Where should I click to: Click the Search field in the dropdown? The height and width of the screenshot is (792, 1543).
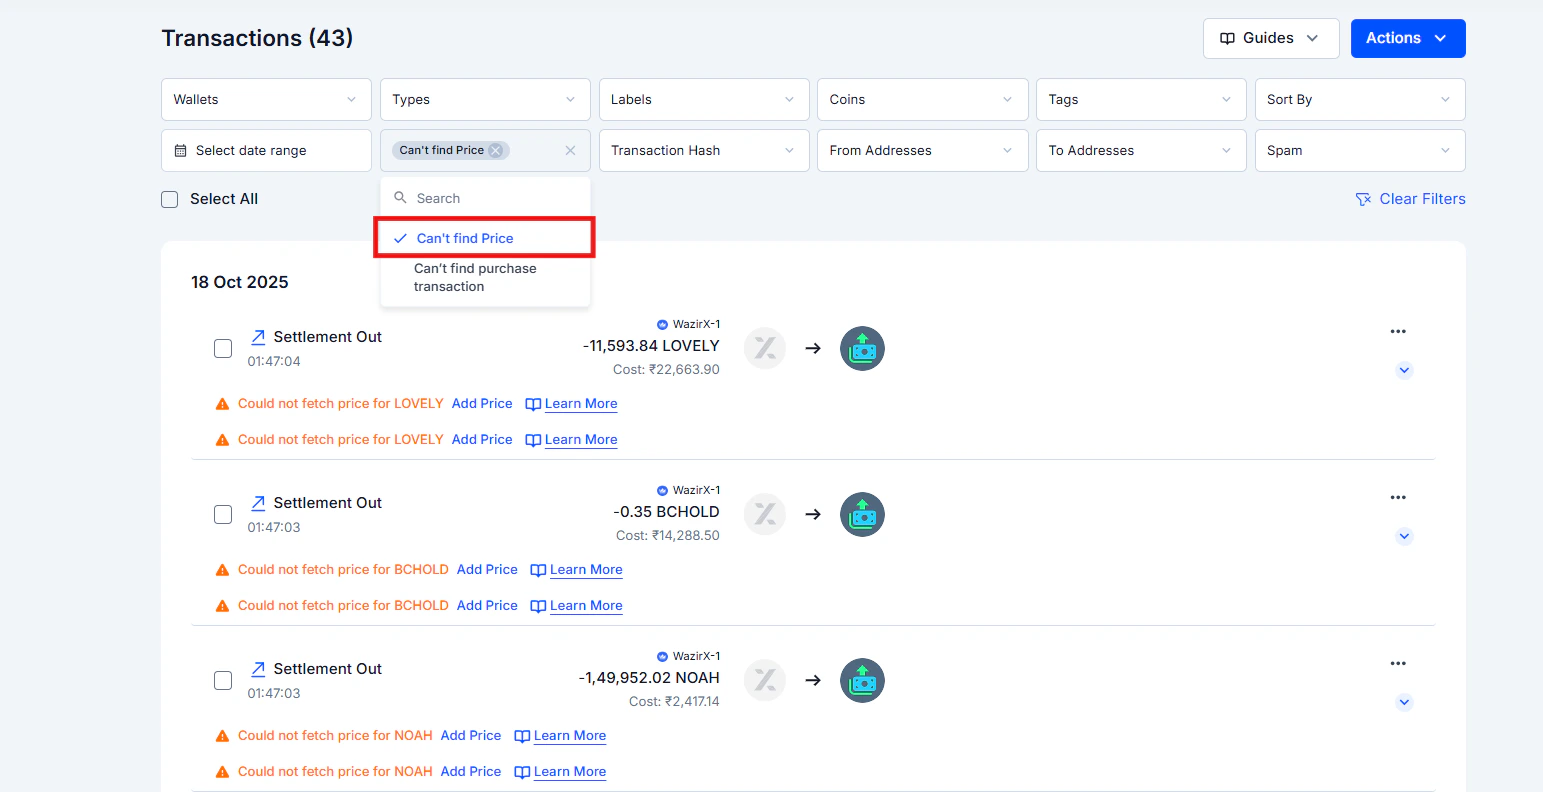[x=485, y=198]
